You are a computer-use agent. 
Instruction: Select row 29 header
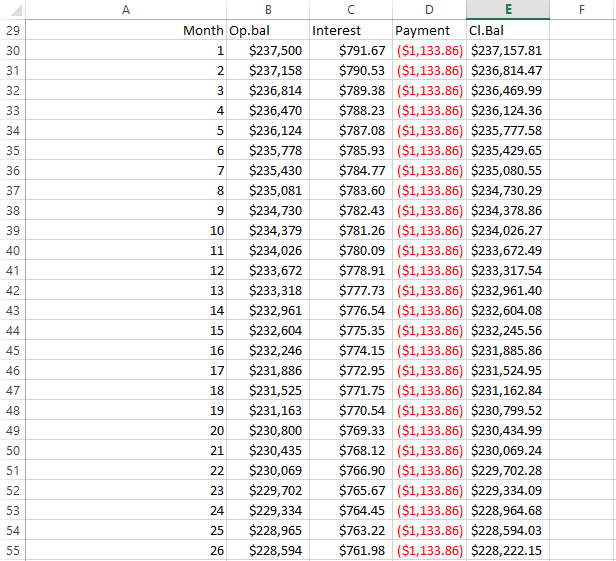[x=13, y=30]
